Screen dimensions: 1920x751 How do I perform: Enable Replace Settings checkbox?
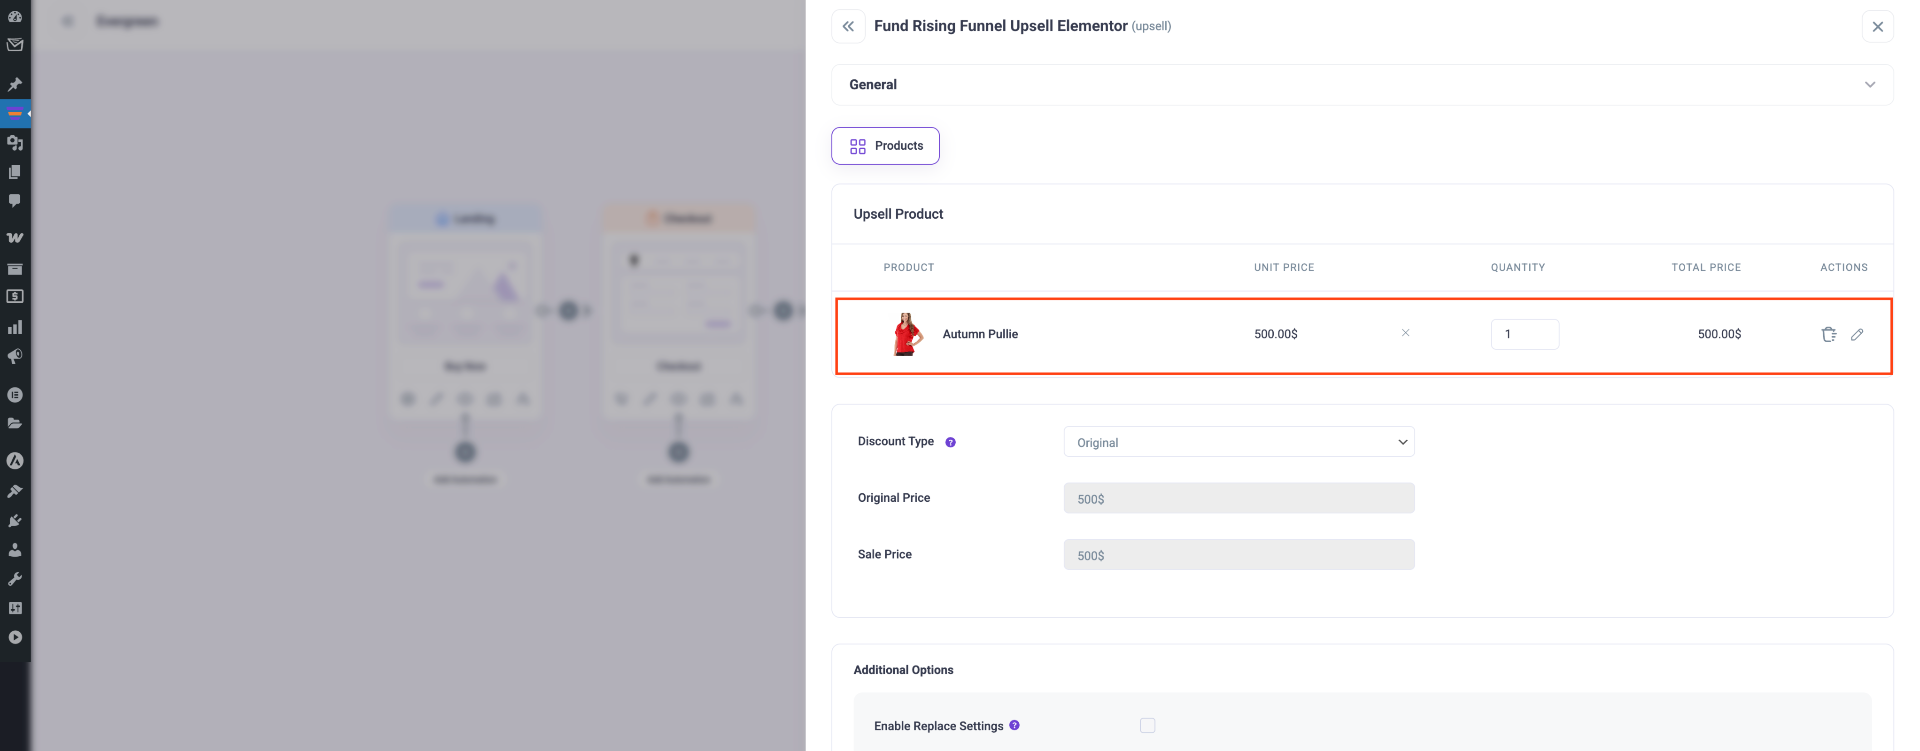[x=1147, y=725]
